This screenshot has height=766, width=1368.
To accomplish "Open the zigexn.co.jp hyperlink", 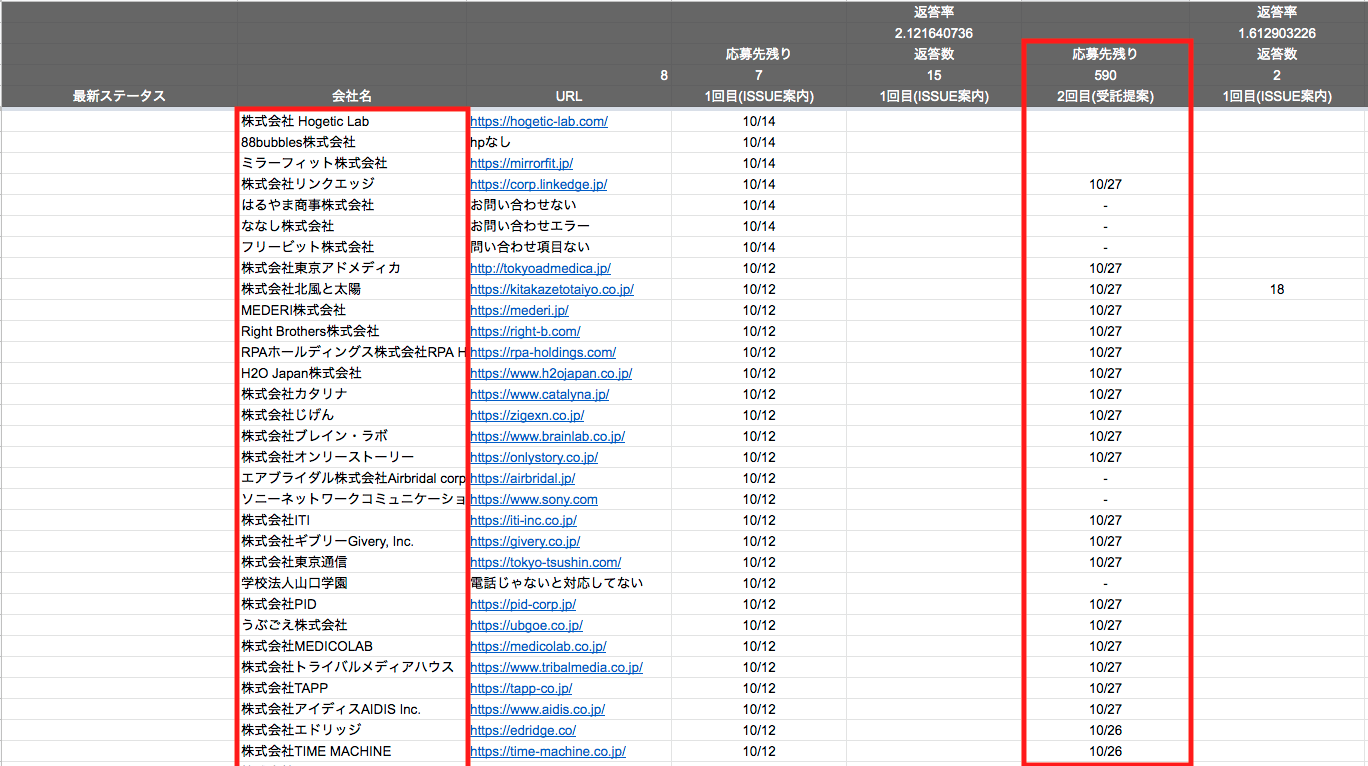I will pos(527,415).
